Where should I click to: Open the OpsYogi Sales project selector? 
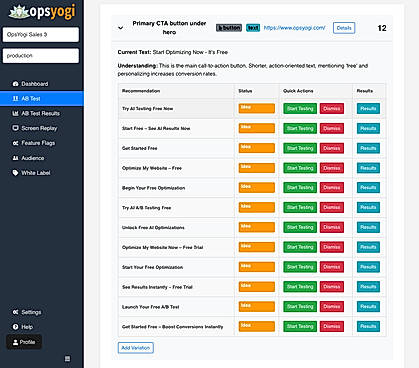pos(41,35)
